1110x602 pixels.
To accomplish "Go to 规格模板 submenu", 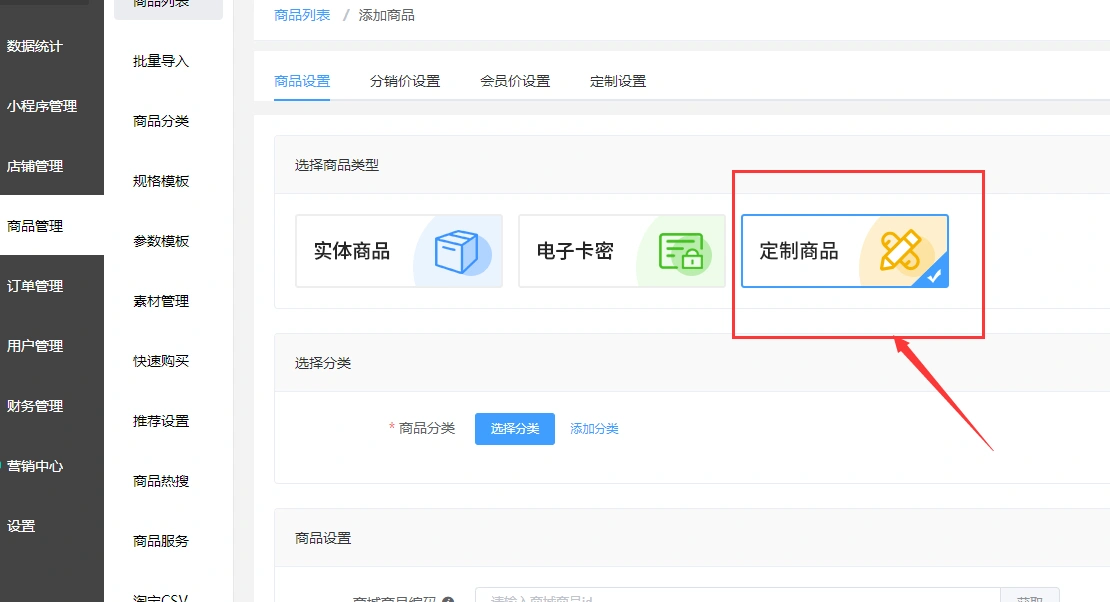I will coord(161,181).
